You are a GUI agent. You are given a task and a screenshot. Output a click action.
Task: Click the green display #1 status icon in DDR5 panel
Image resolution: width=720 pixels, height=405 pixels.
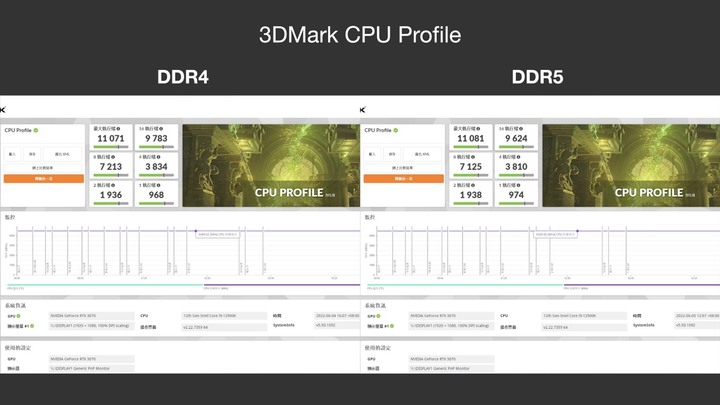pyautogui.click(x=392, y=326)
